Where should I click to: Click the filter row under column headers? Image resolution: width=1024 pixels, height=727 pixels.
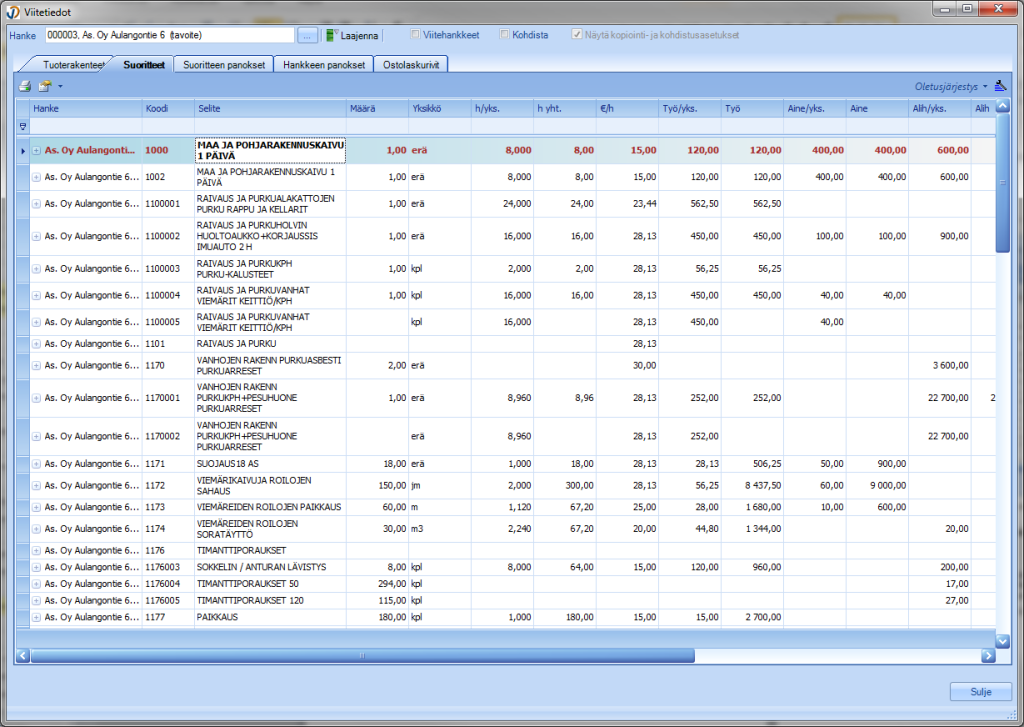(513, 126)
